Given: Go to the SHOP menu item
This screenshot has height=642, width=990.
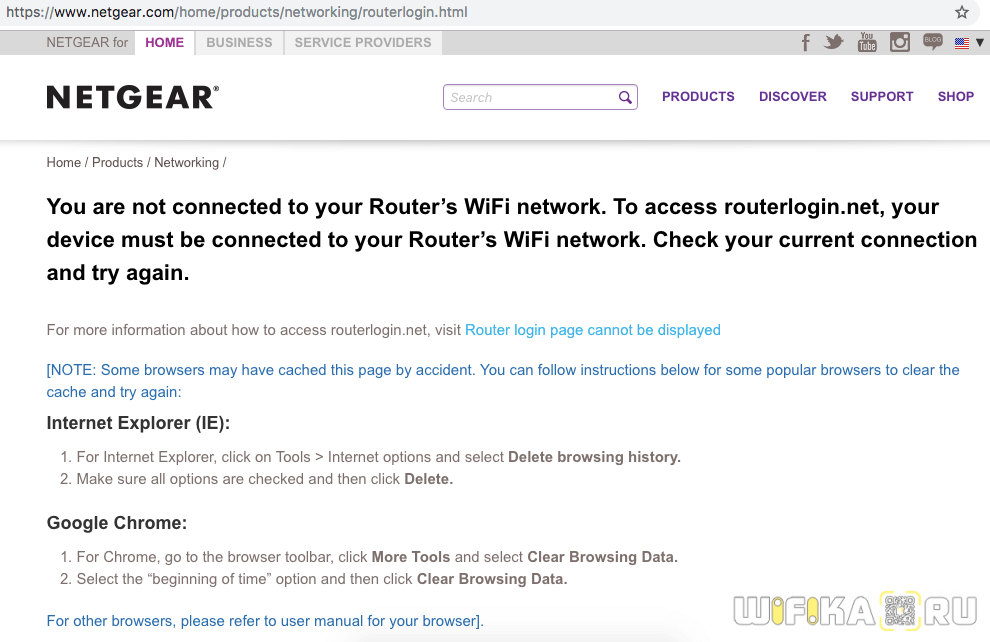Looking at the screenshot, I should pos(955,97).
